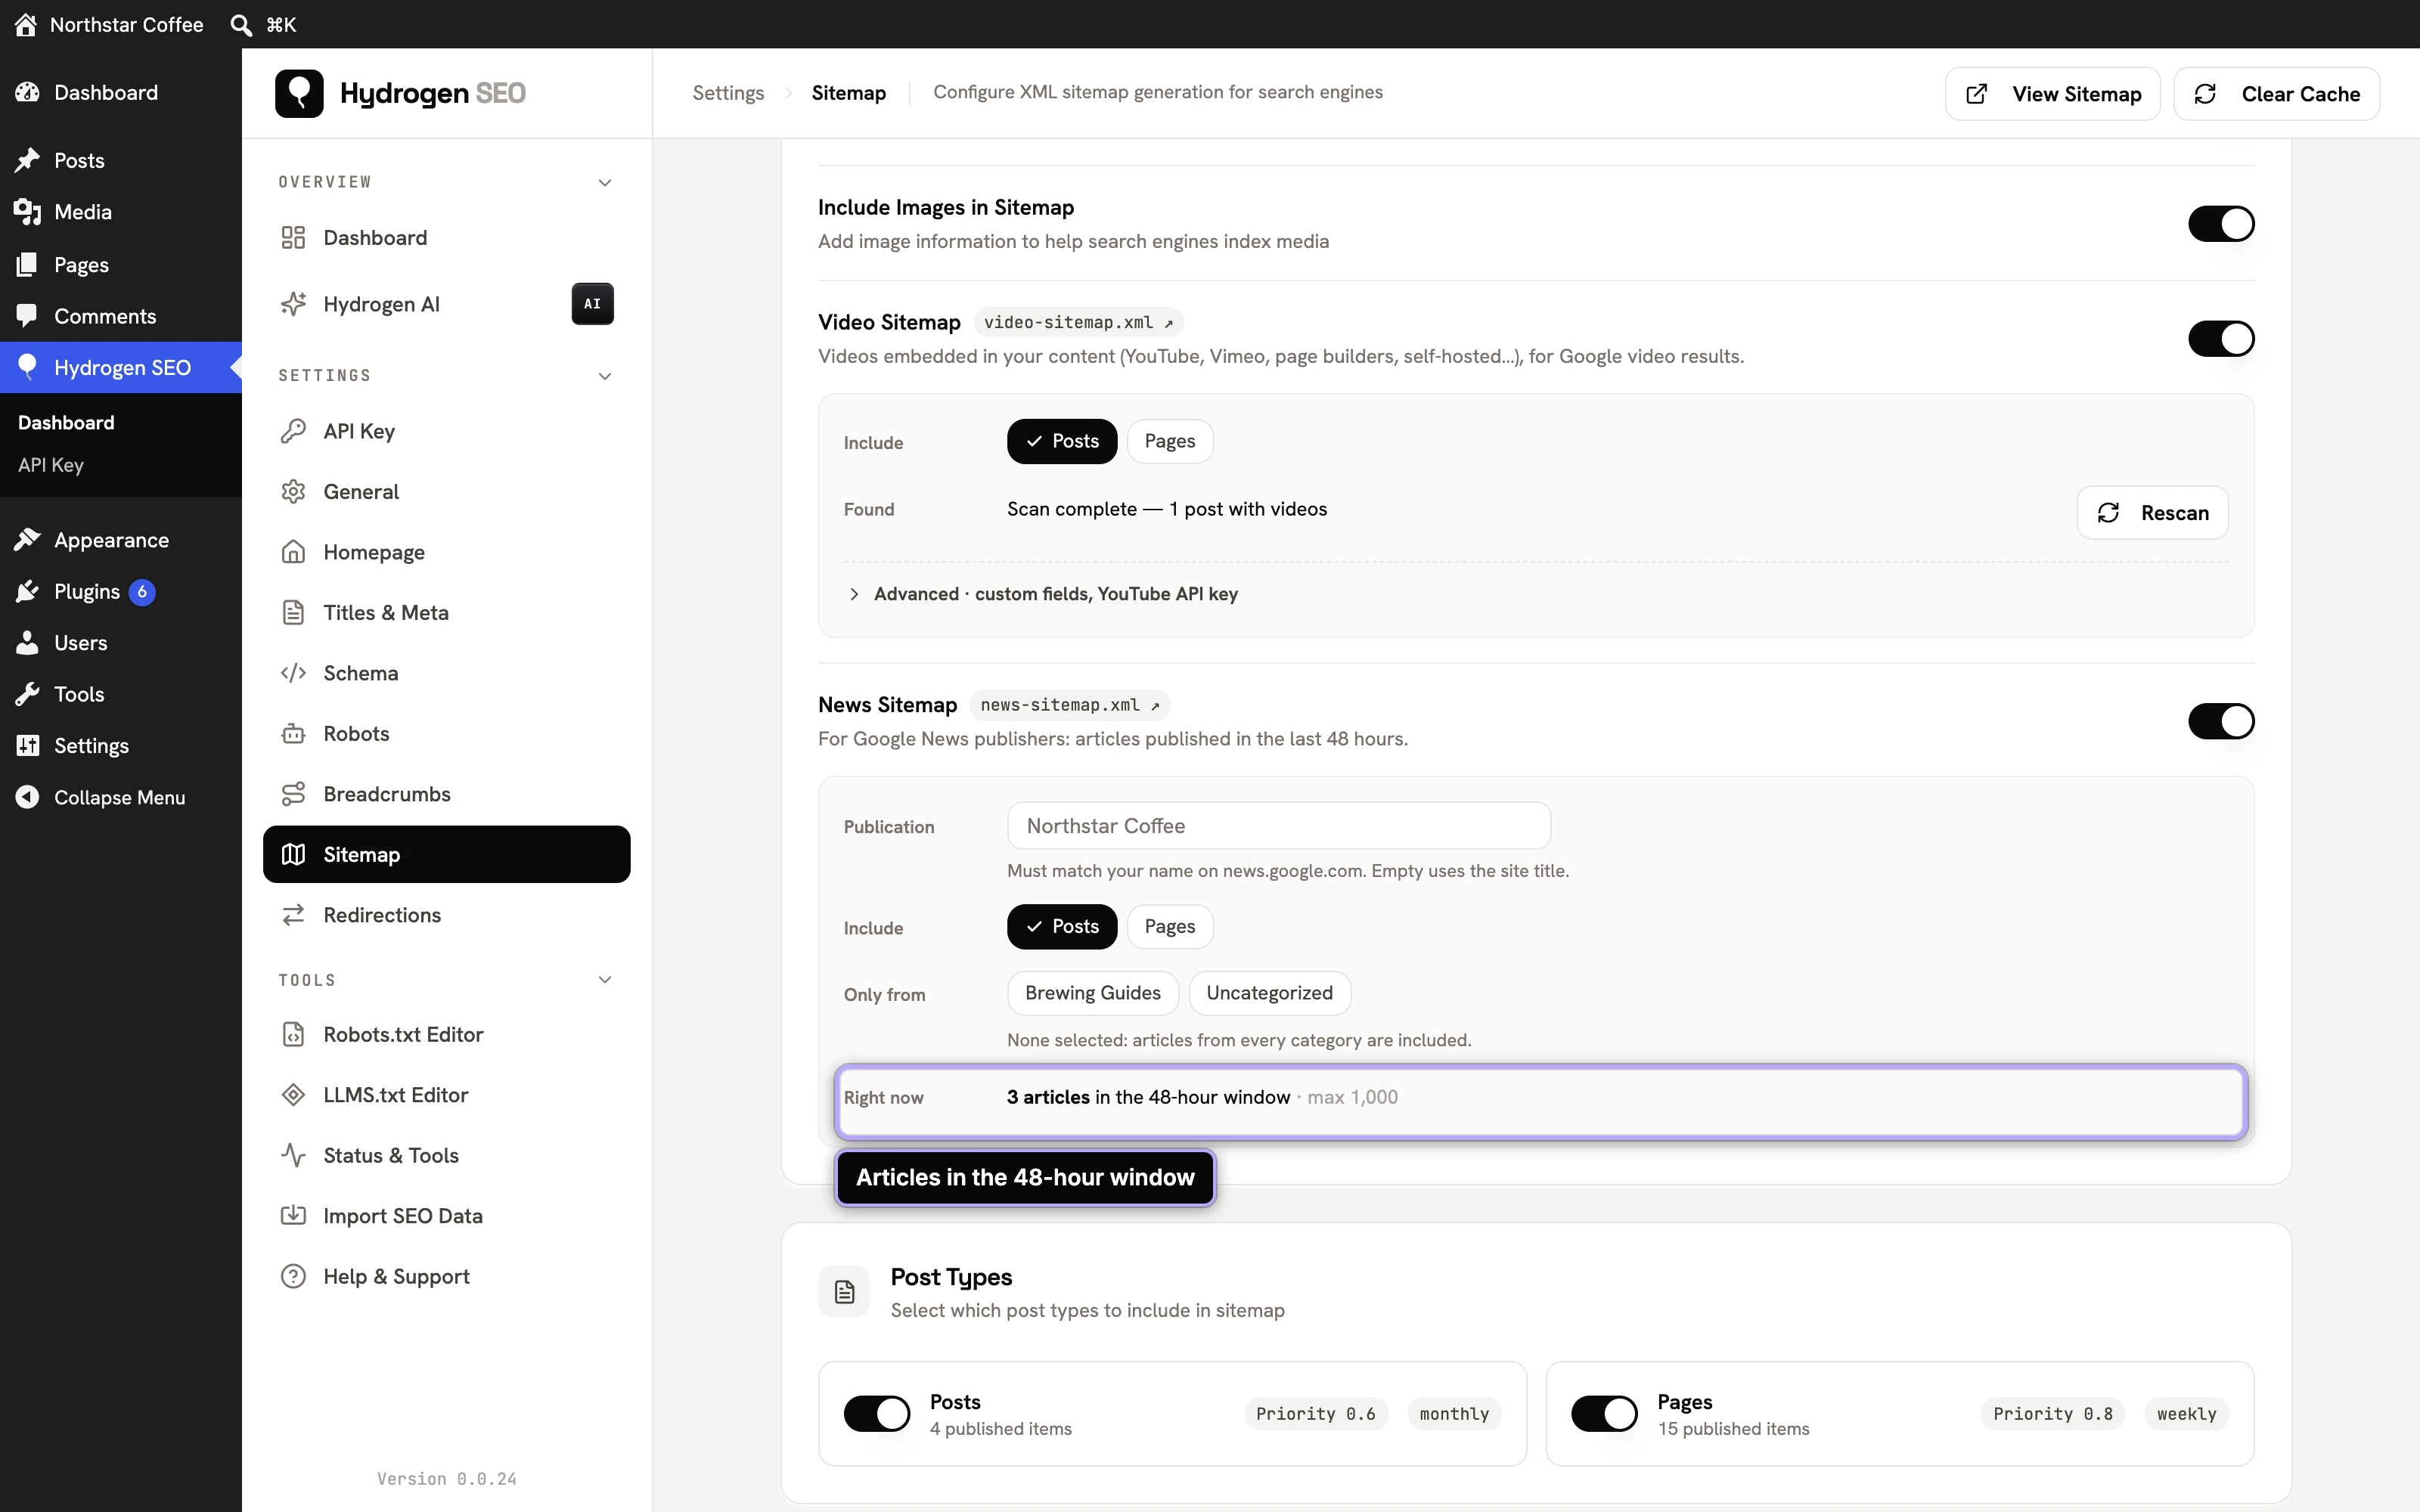Collapse the Tools section chevron

[605, 980]
